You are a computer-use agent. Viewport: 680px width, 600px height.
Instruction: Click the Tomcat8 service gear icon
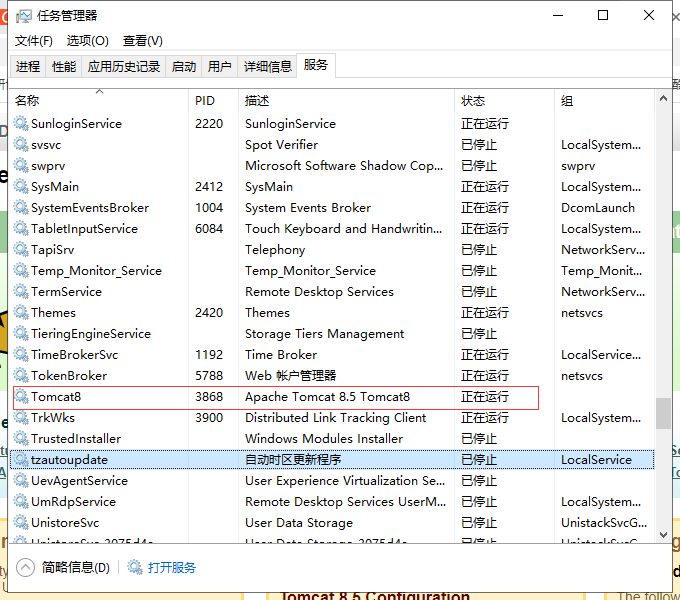[21, 397]
